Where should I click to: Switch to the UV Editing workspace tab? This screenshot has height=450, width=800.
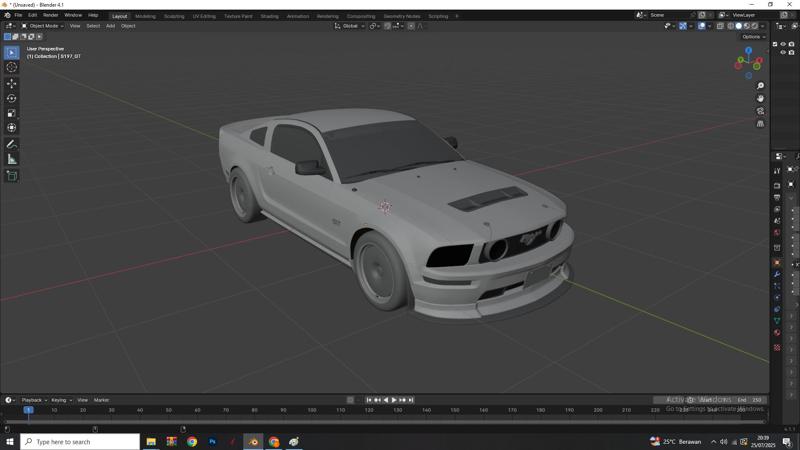pyautogui.click(x=204, y=16)
